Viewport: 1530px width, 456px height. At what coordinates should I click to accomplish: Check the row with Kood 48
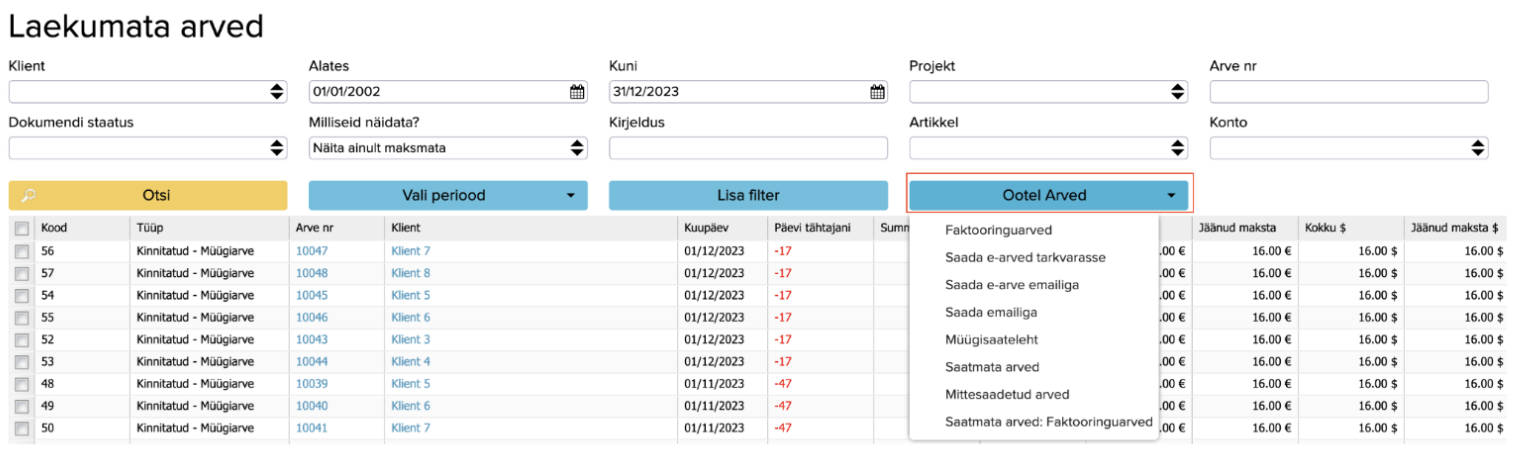coord(22,384)
